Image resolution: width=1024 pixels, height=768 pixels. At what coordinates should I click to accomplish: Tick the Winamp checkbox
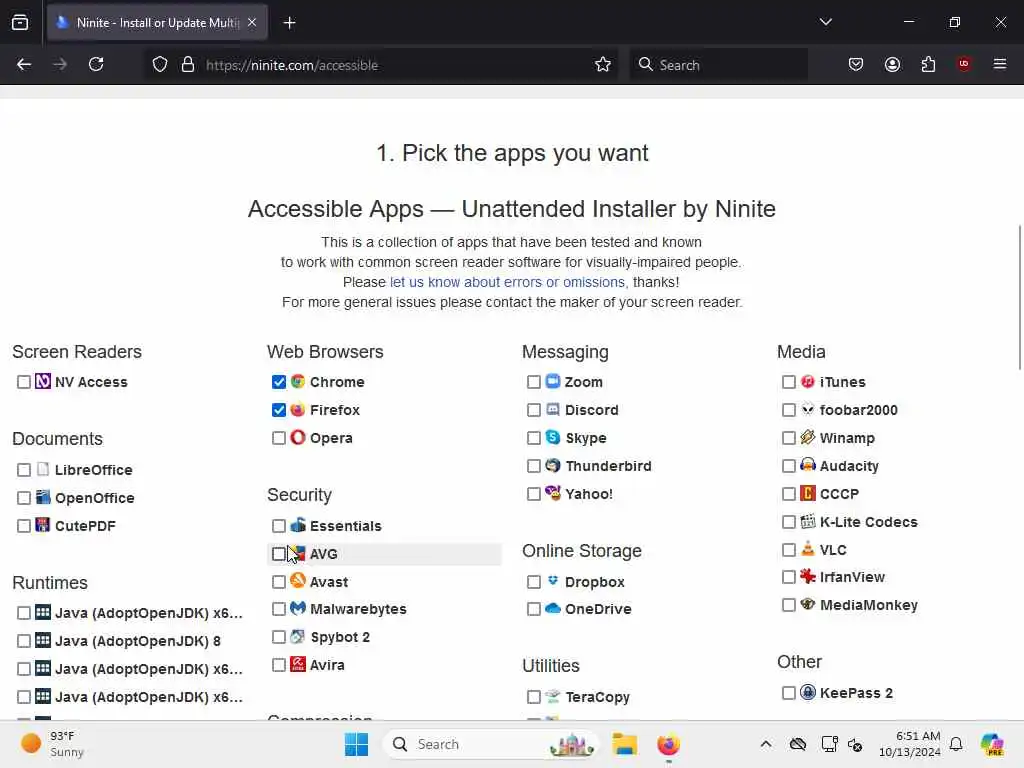[789, 438]
